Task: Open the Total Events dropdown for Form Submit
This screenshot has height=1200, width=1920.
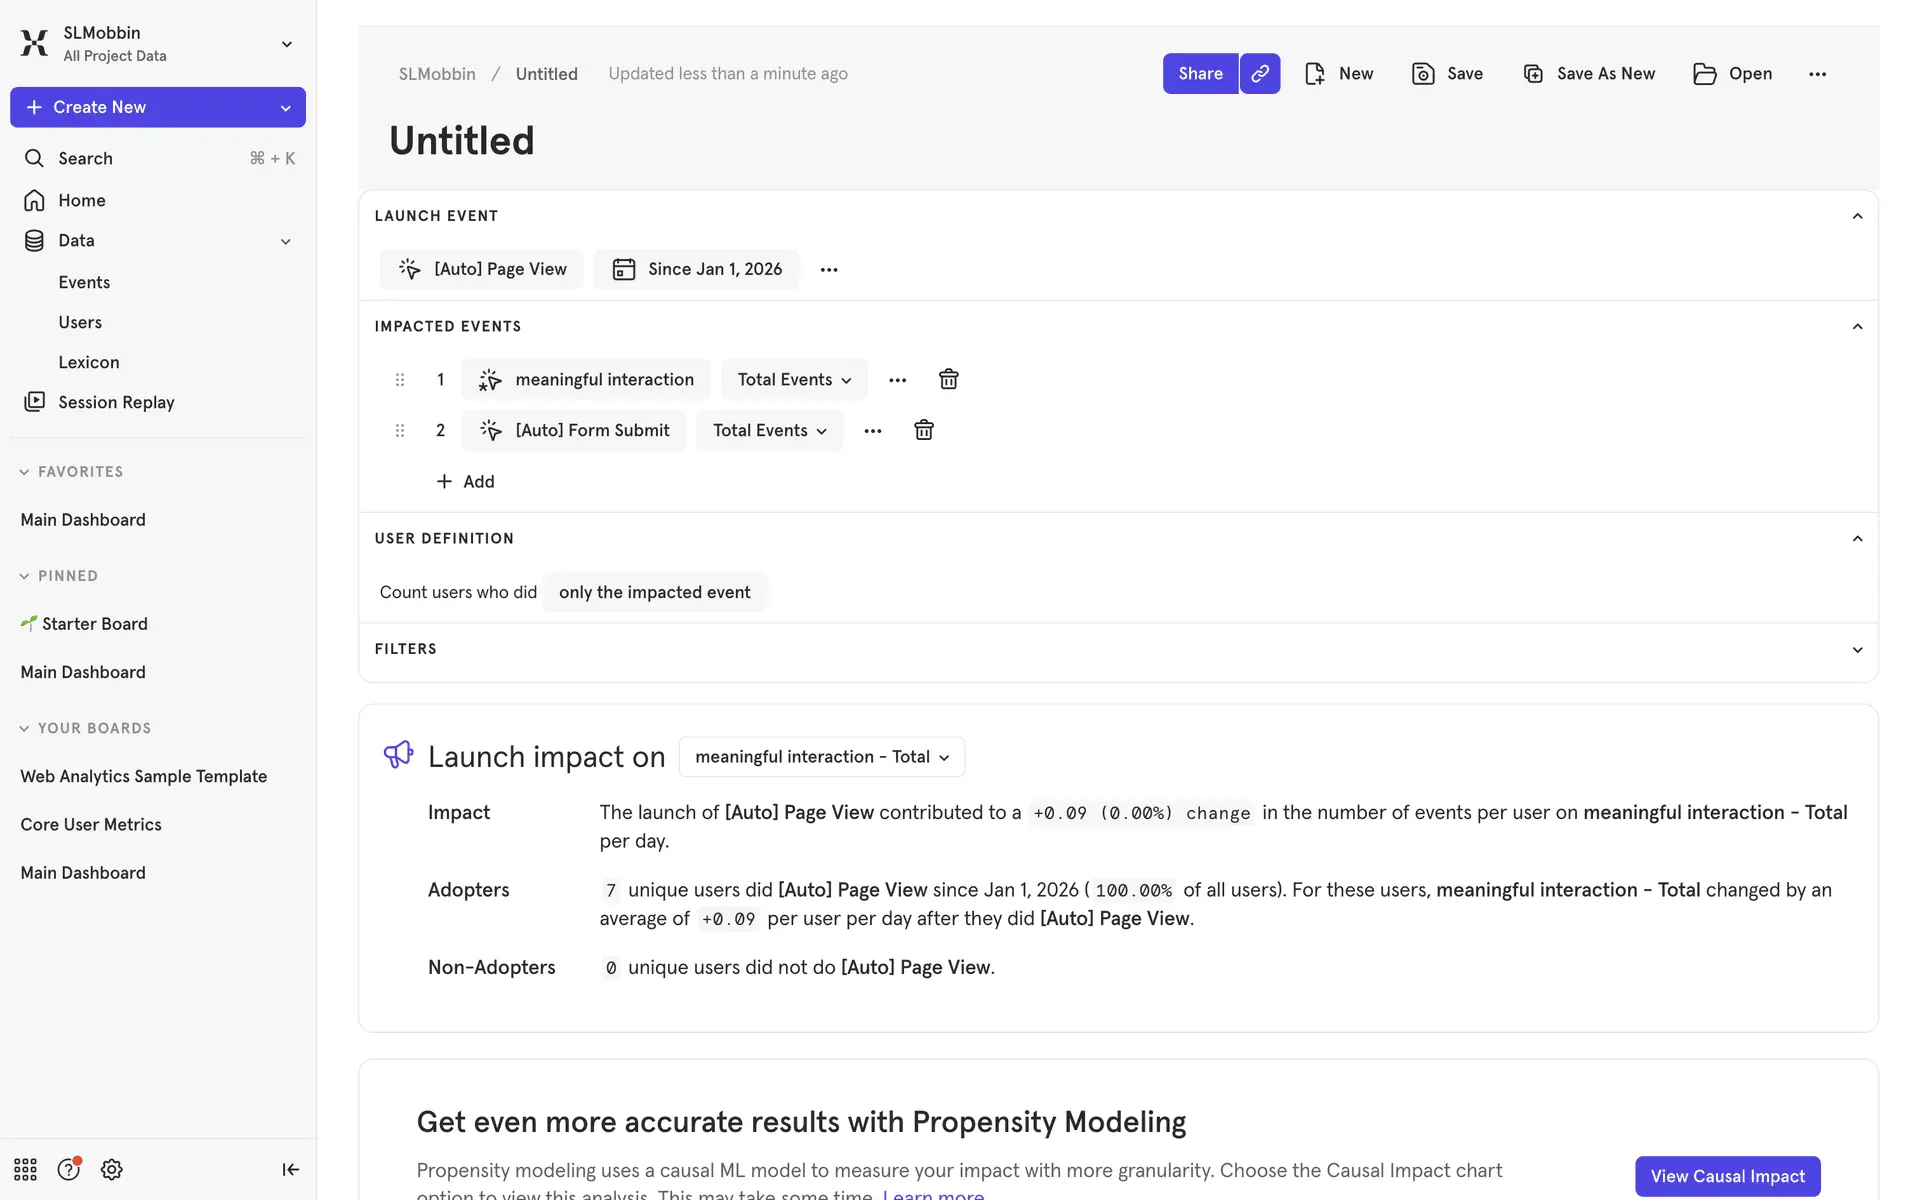Action: [x=769, y=430]
